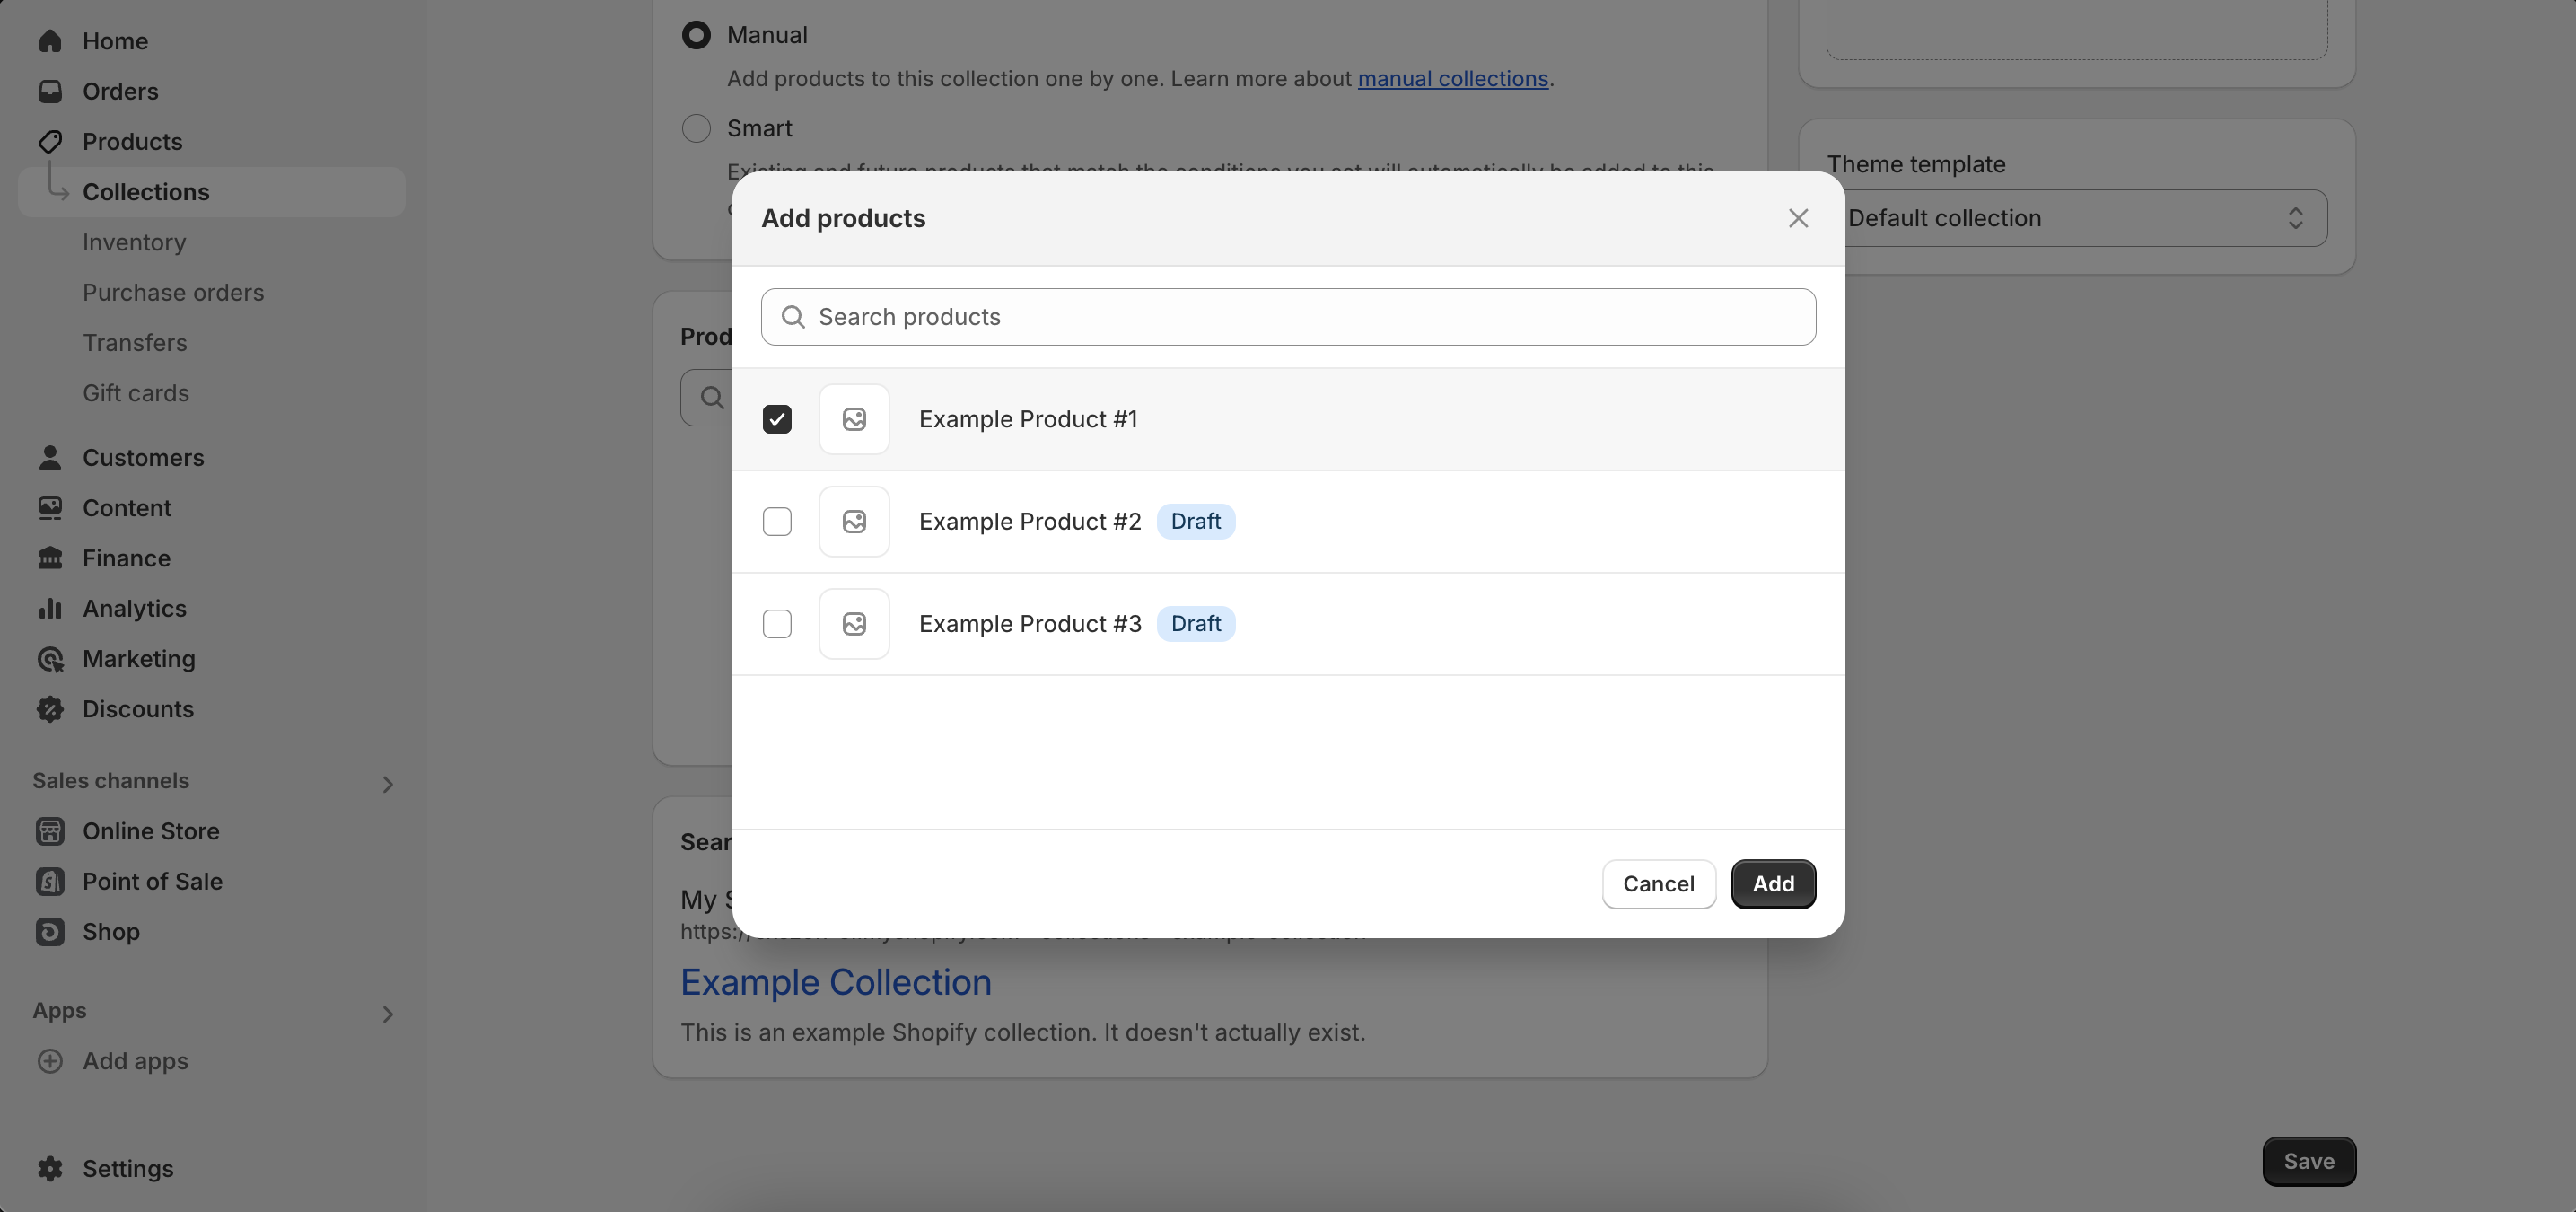Screen dimensions: 2576x1212
Task: Click the Analytics bar chart icon
Action: pyautogui.click(x=50, y=608)
